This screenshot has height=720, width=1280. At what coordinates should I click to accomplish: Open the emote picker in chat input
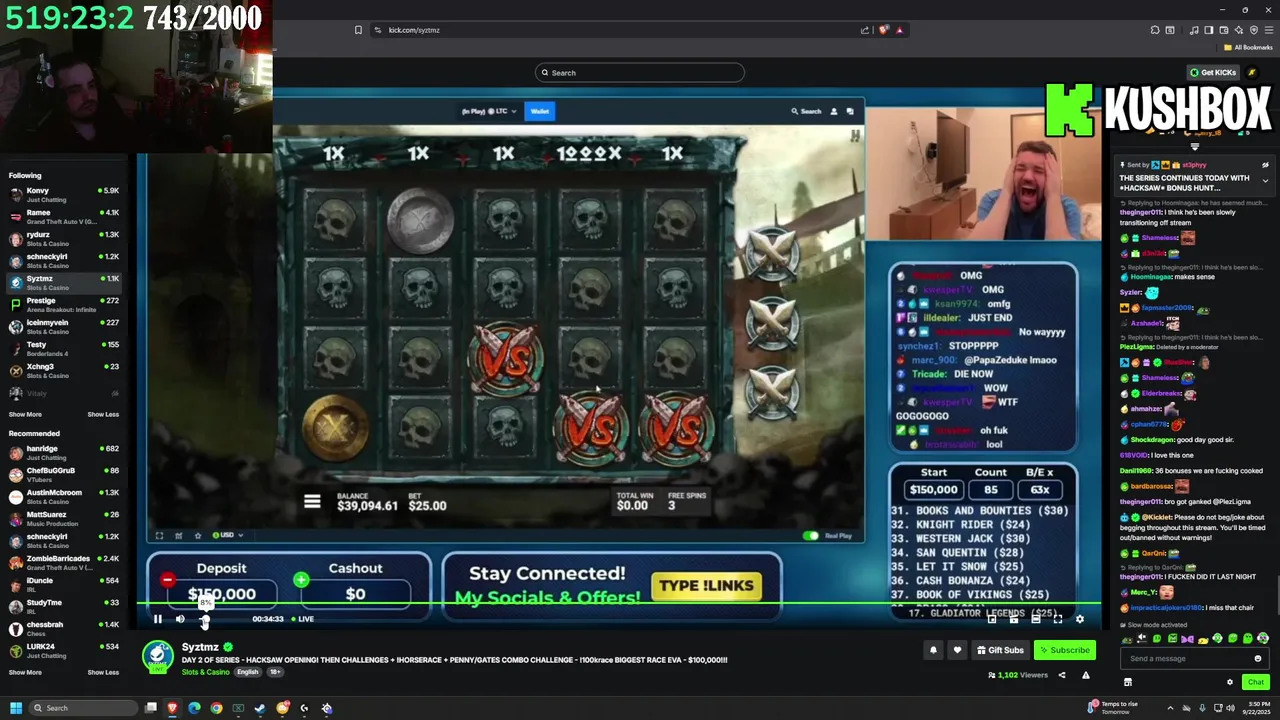click(x=1258, y=658)
